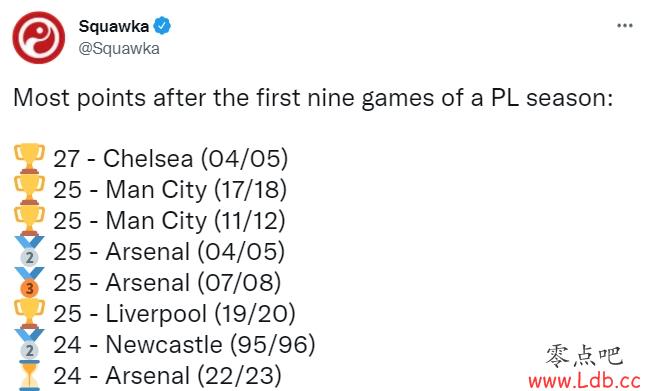Click the trophy emoji beside Chelsea (04/05)

(x=29, y=158)
